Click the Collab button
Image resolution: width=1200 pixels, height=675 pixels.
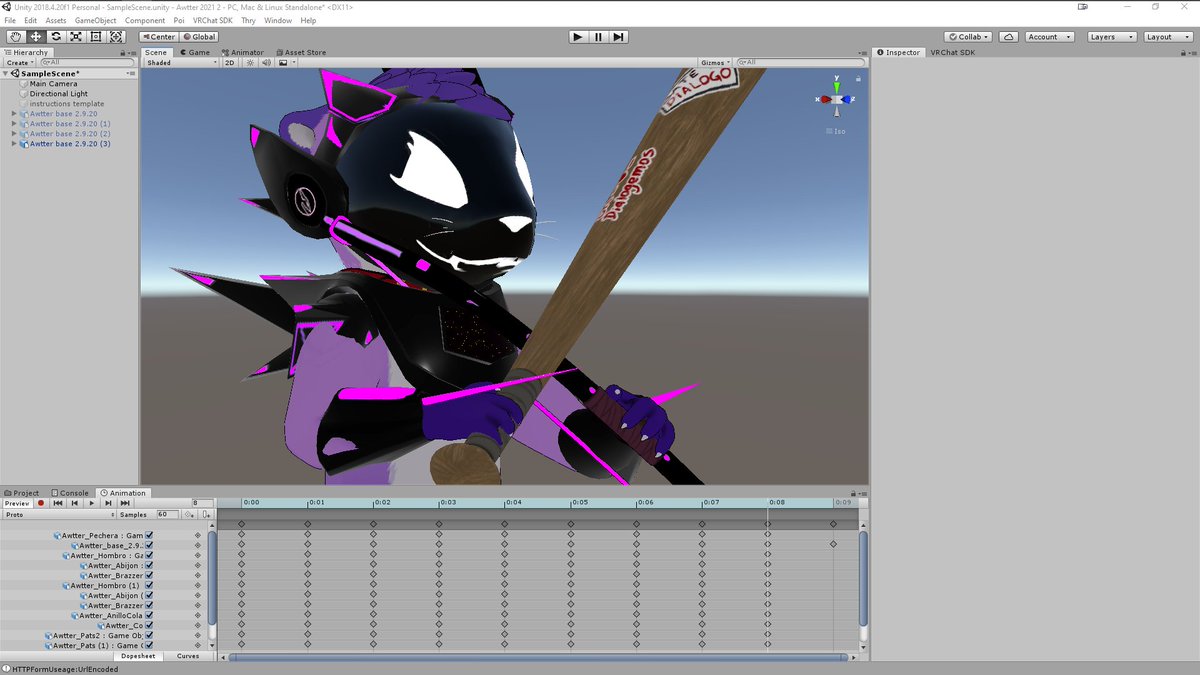coord(968,37)
